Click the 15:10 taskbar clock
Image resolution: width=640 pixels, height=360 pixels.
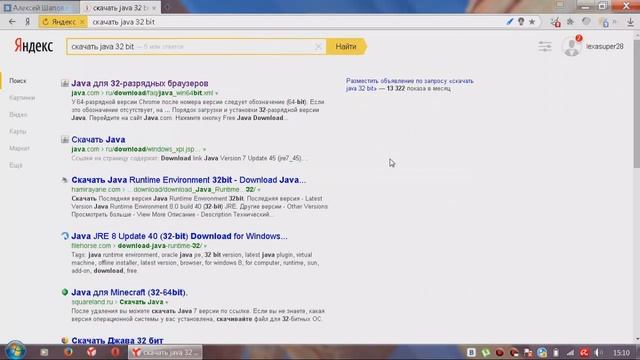(x=621, y=353)
